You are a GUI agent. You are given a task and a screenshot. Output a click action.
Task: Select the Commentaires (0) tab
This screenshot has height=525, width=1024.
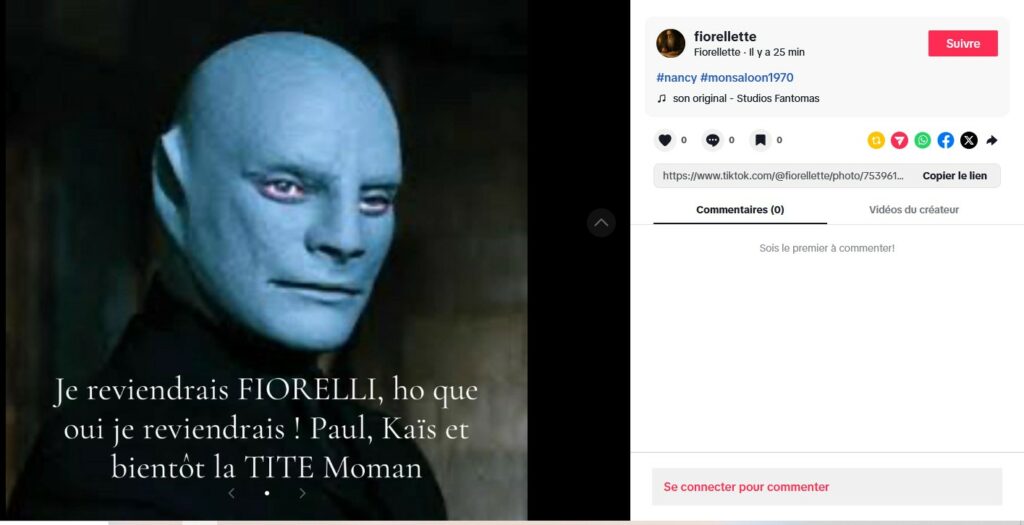tap(740, 210)
